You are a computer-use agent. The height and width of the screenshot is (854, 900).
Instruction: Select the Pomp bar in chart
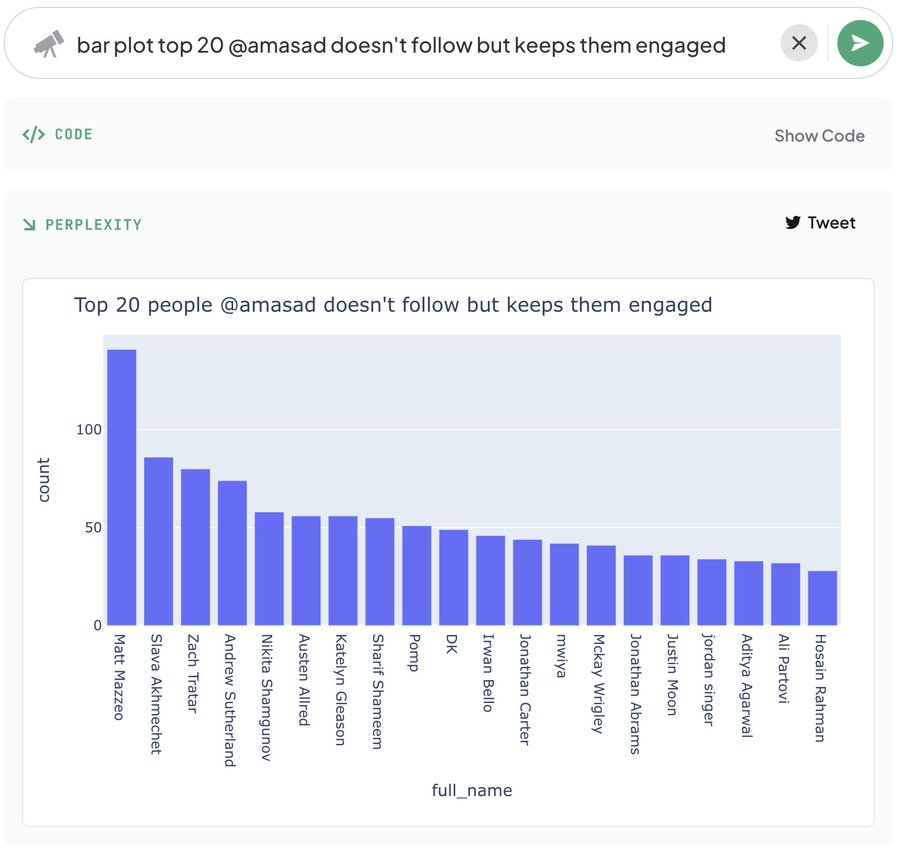(x=417, y=576)
